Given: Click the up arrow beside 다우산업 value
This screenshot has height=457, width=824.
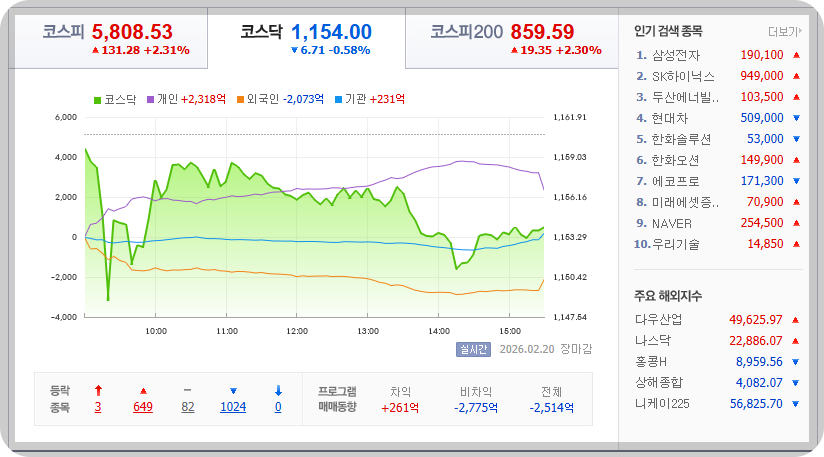Looking at the screenshot, I should (x=796, y=320).
